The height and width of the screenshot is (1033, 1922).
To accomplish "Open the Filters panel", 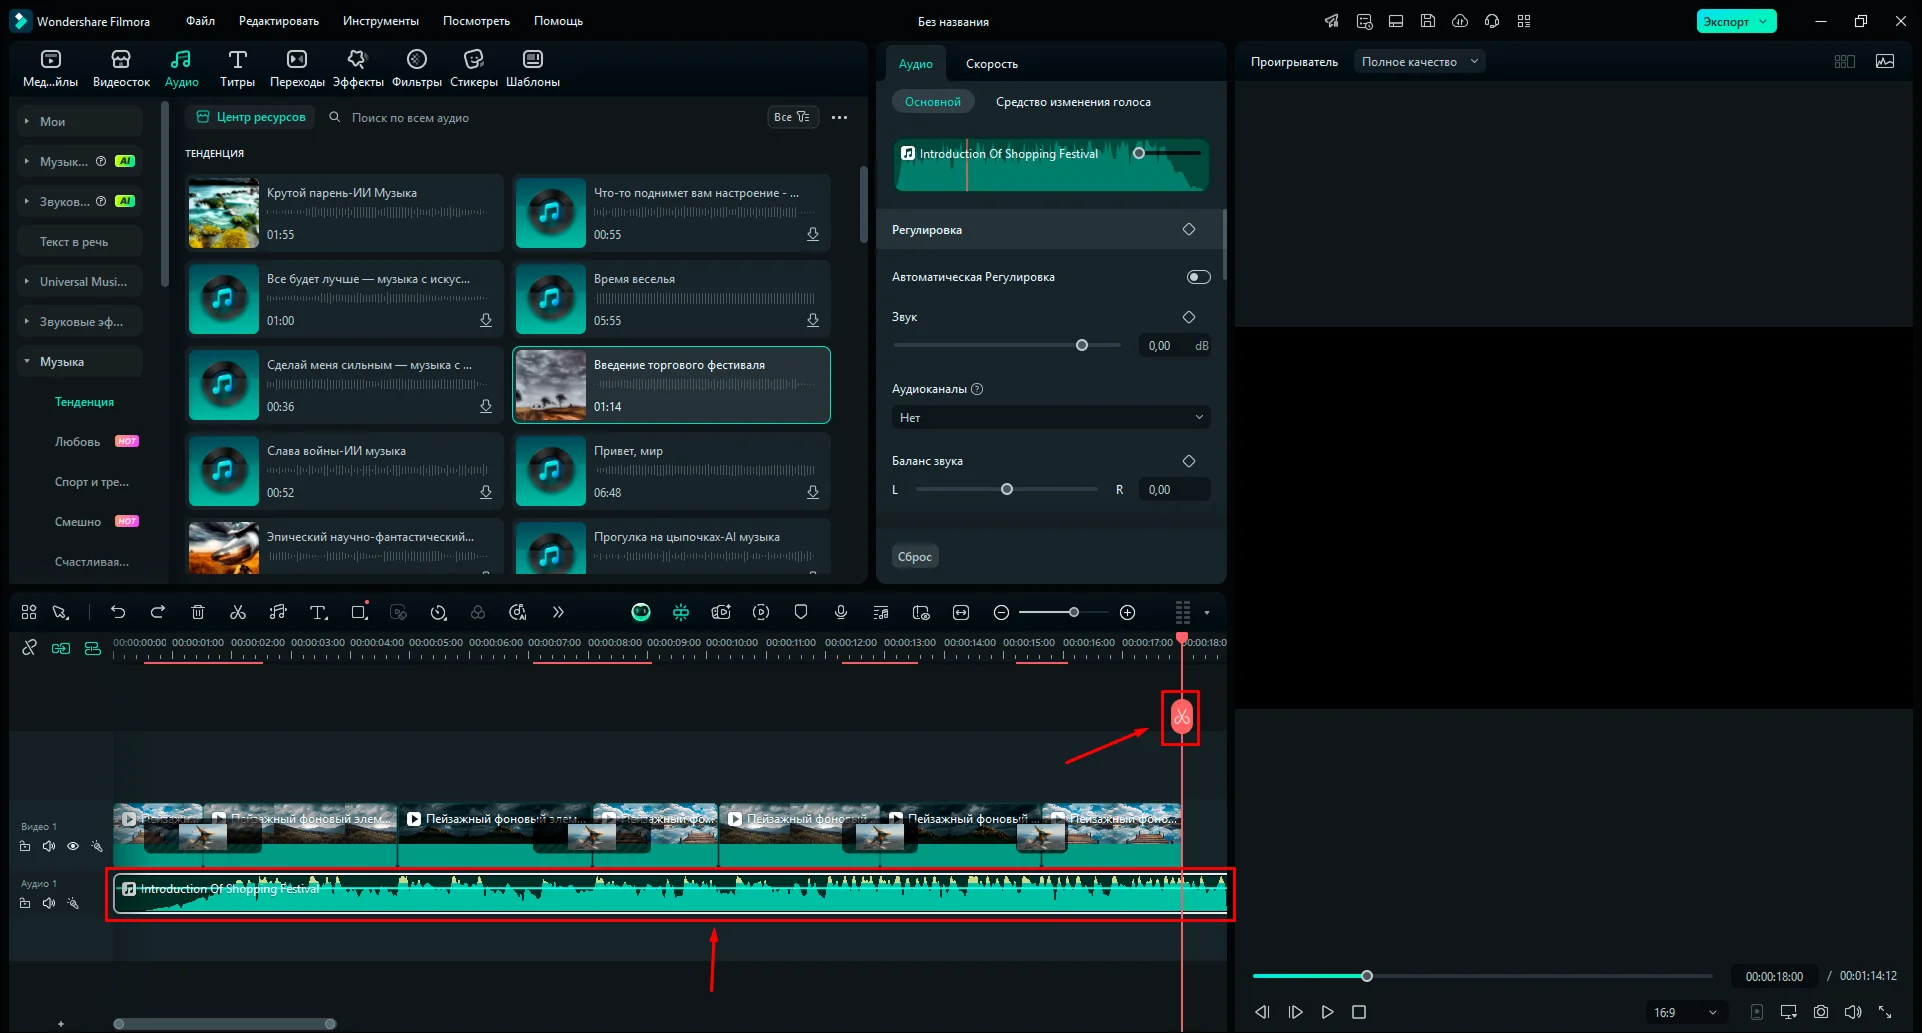I will point(416,69).
